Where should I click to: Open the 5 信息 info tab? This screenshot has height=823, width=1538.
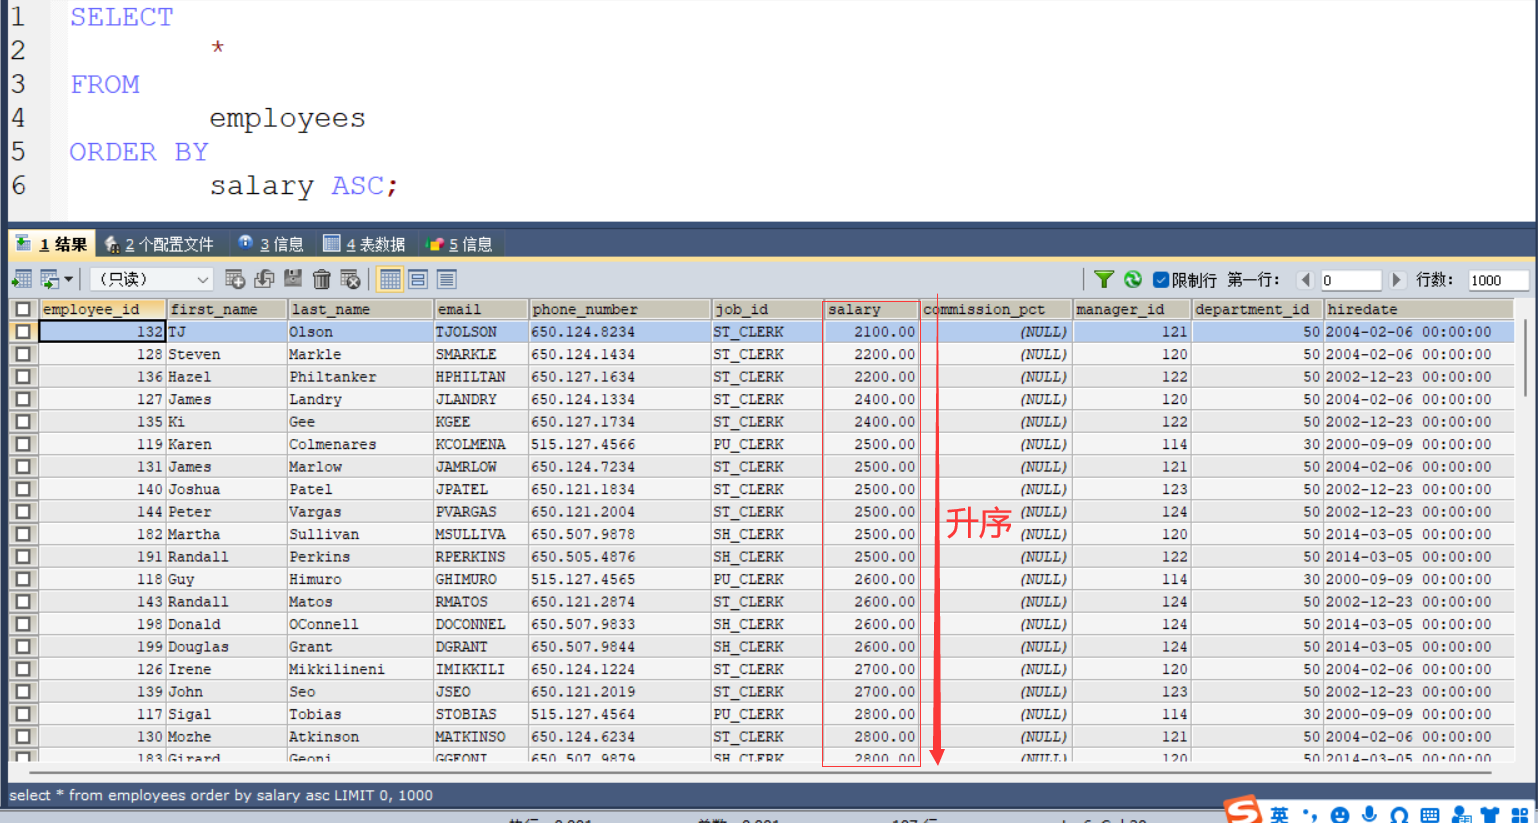(x=460, y=244)
